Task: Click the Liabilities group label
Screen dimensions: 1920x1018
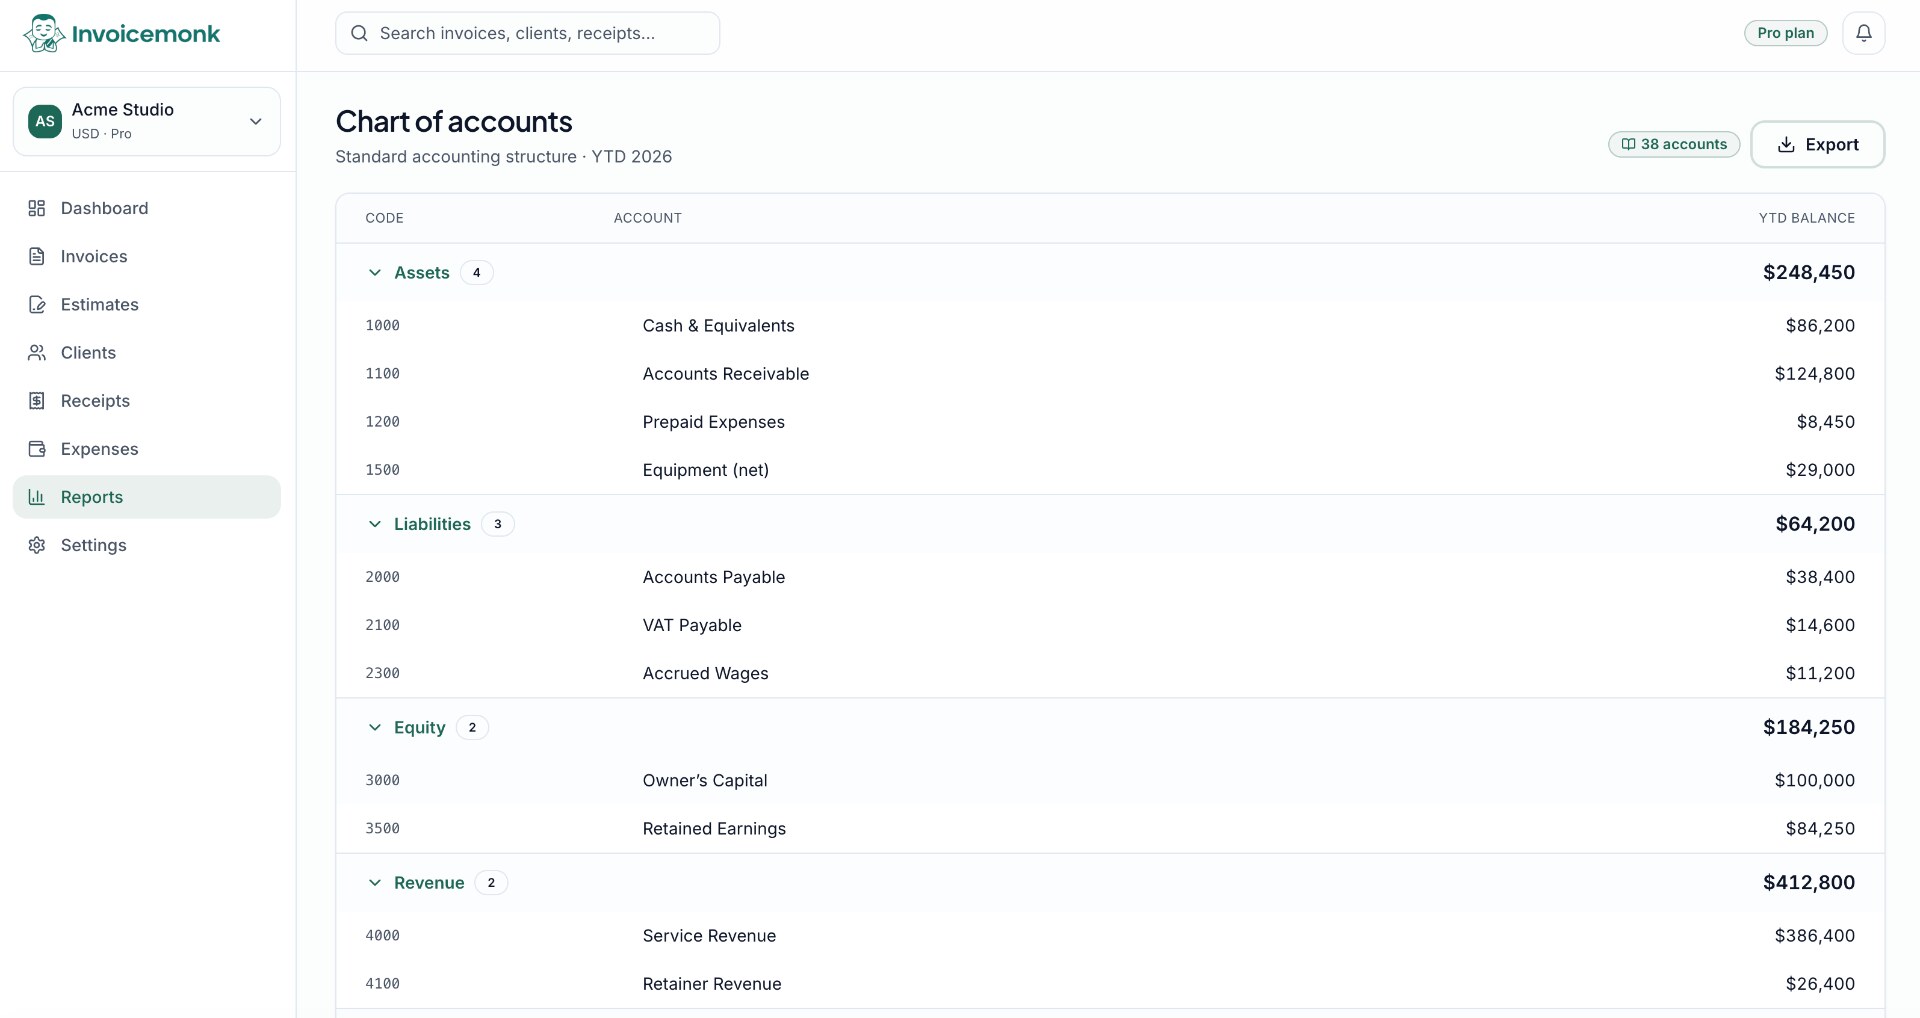Action: pyautogui.click(x=432, y=524)
